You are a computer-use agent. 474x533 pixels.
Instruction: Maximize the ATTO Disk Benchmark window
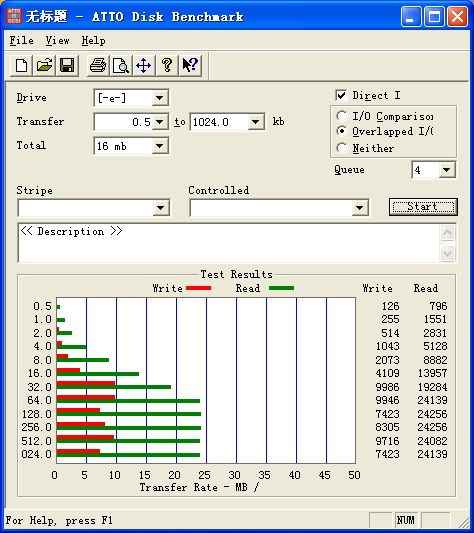coord(434,16)
